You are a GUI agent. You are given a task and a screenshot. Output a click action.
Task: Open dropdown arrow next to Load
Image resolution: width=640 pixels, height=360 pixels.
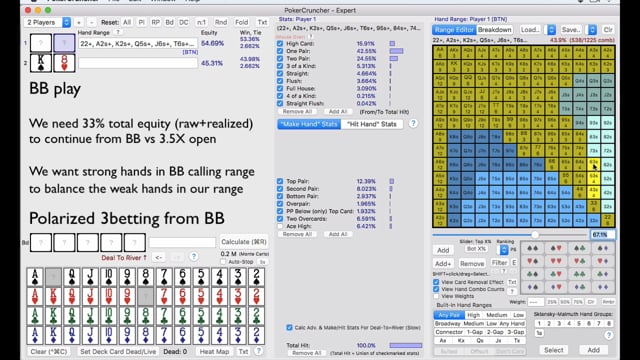tap(551, 30)
